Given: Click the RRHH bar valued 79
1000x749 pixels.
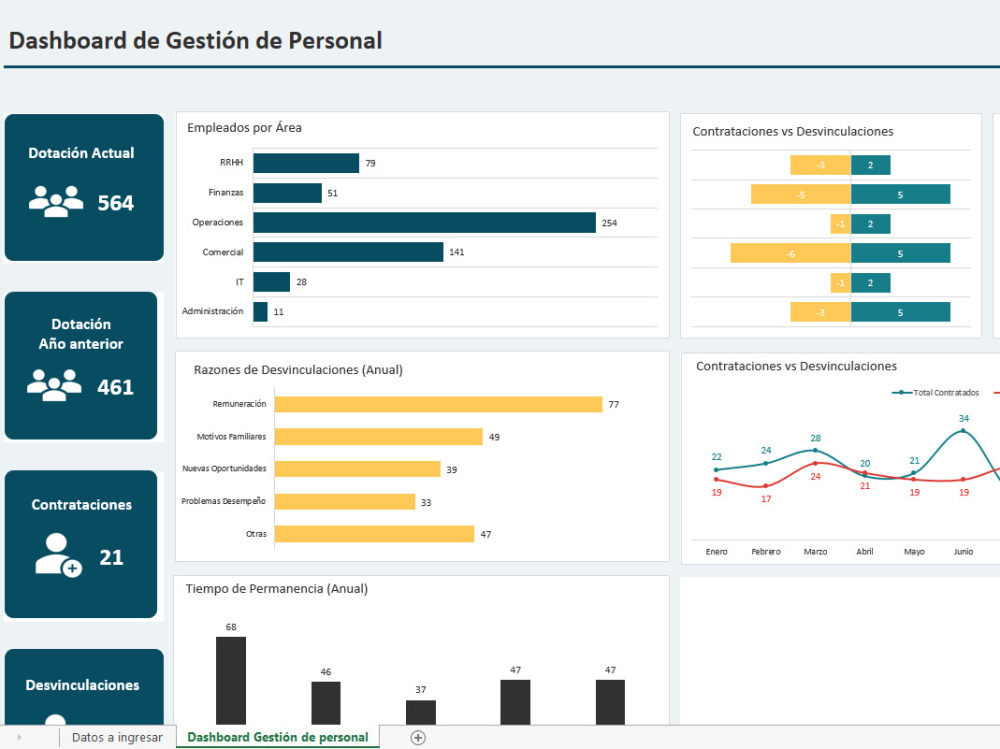Looking at the screenshot, I should [306, 163].
